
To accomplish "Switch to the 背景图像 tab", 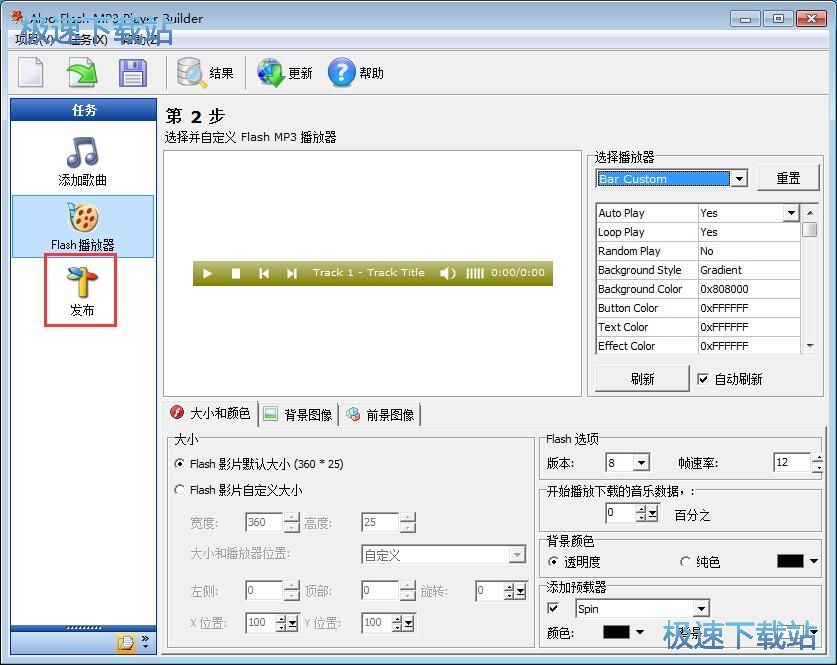I will [x=298, y=414].
